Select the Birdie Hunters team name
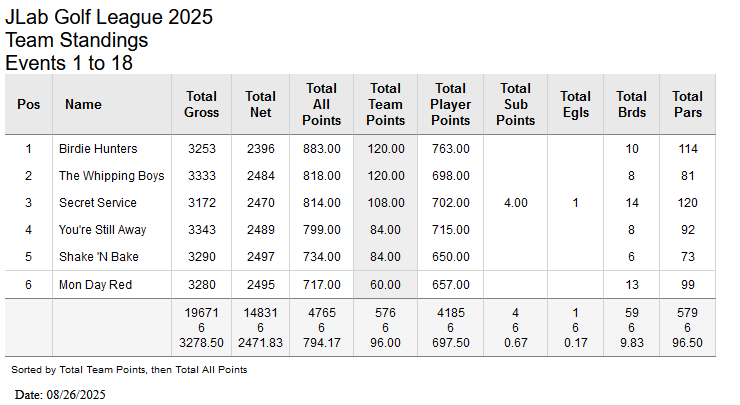 point(98,149)
